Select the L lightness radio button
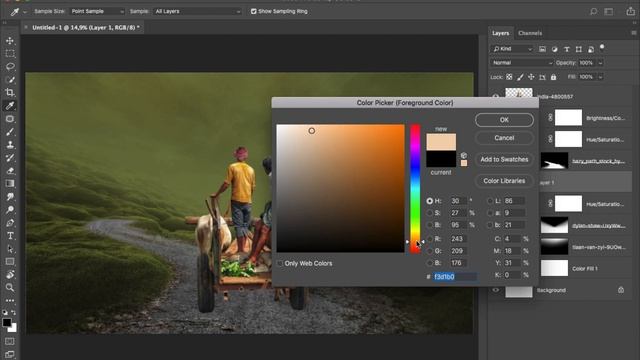 point(490,201)
